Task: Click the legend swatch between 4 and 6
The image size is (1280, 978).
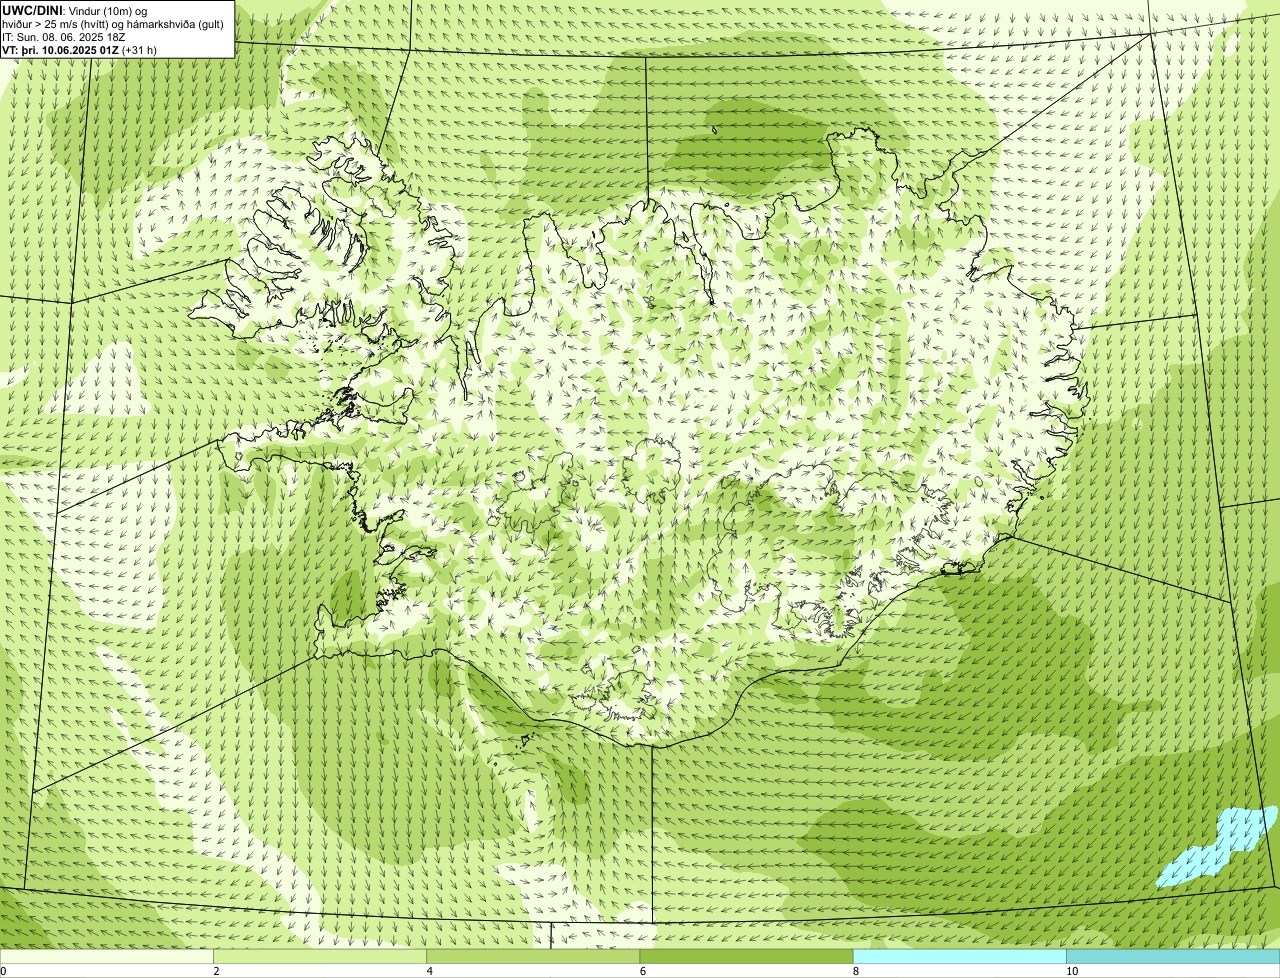Action: 533,957
